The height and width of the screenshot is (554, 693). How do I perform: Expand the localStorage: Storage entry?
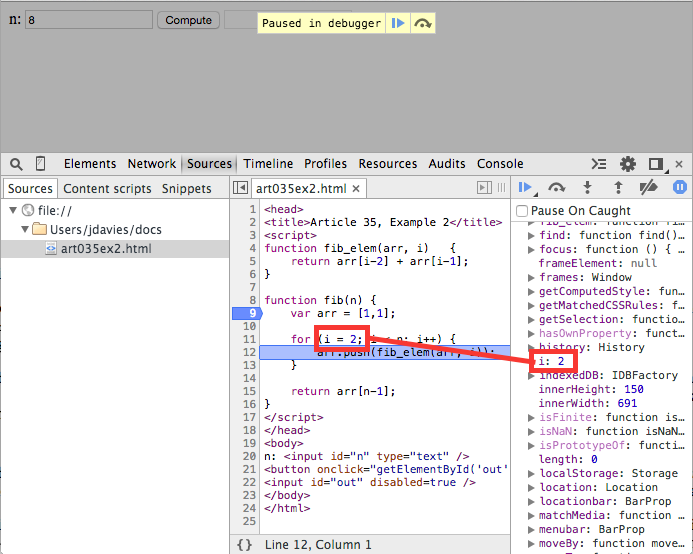pos(532,474)
